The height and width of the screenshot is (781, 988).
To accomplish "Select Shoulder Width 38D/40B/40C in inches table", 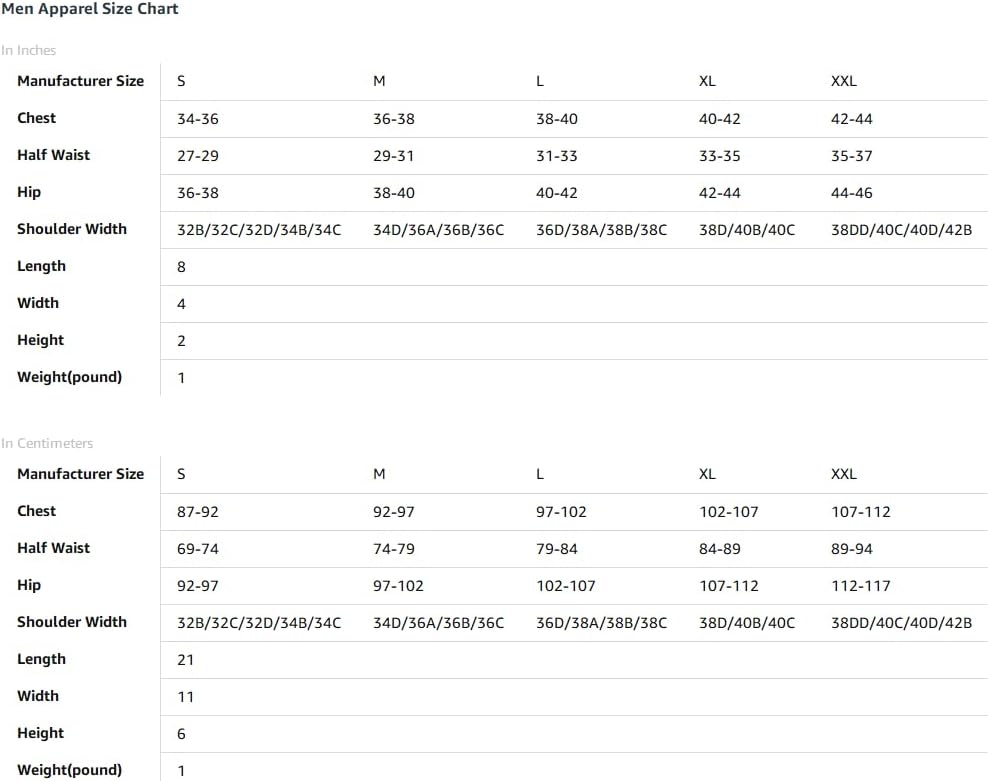I will point(747,230).
